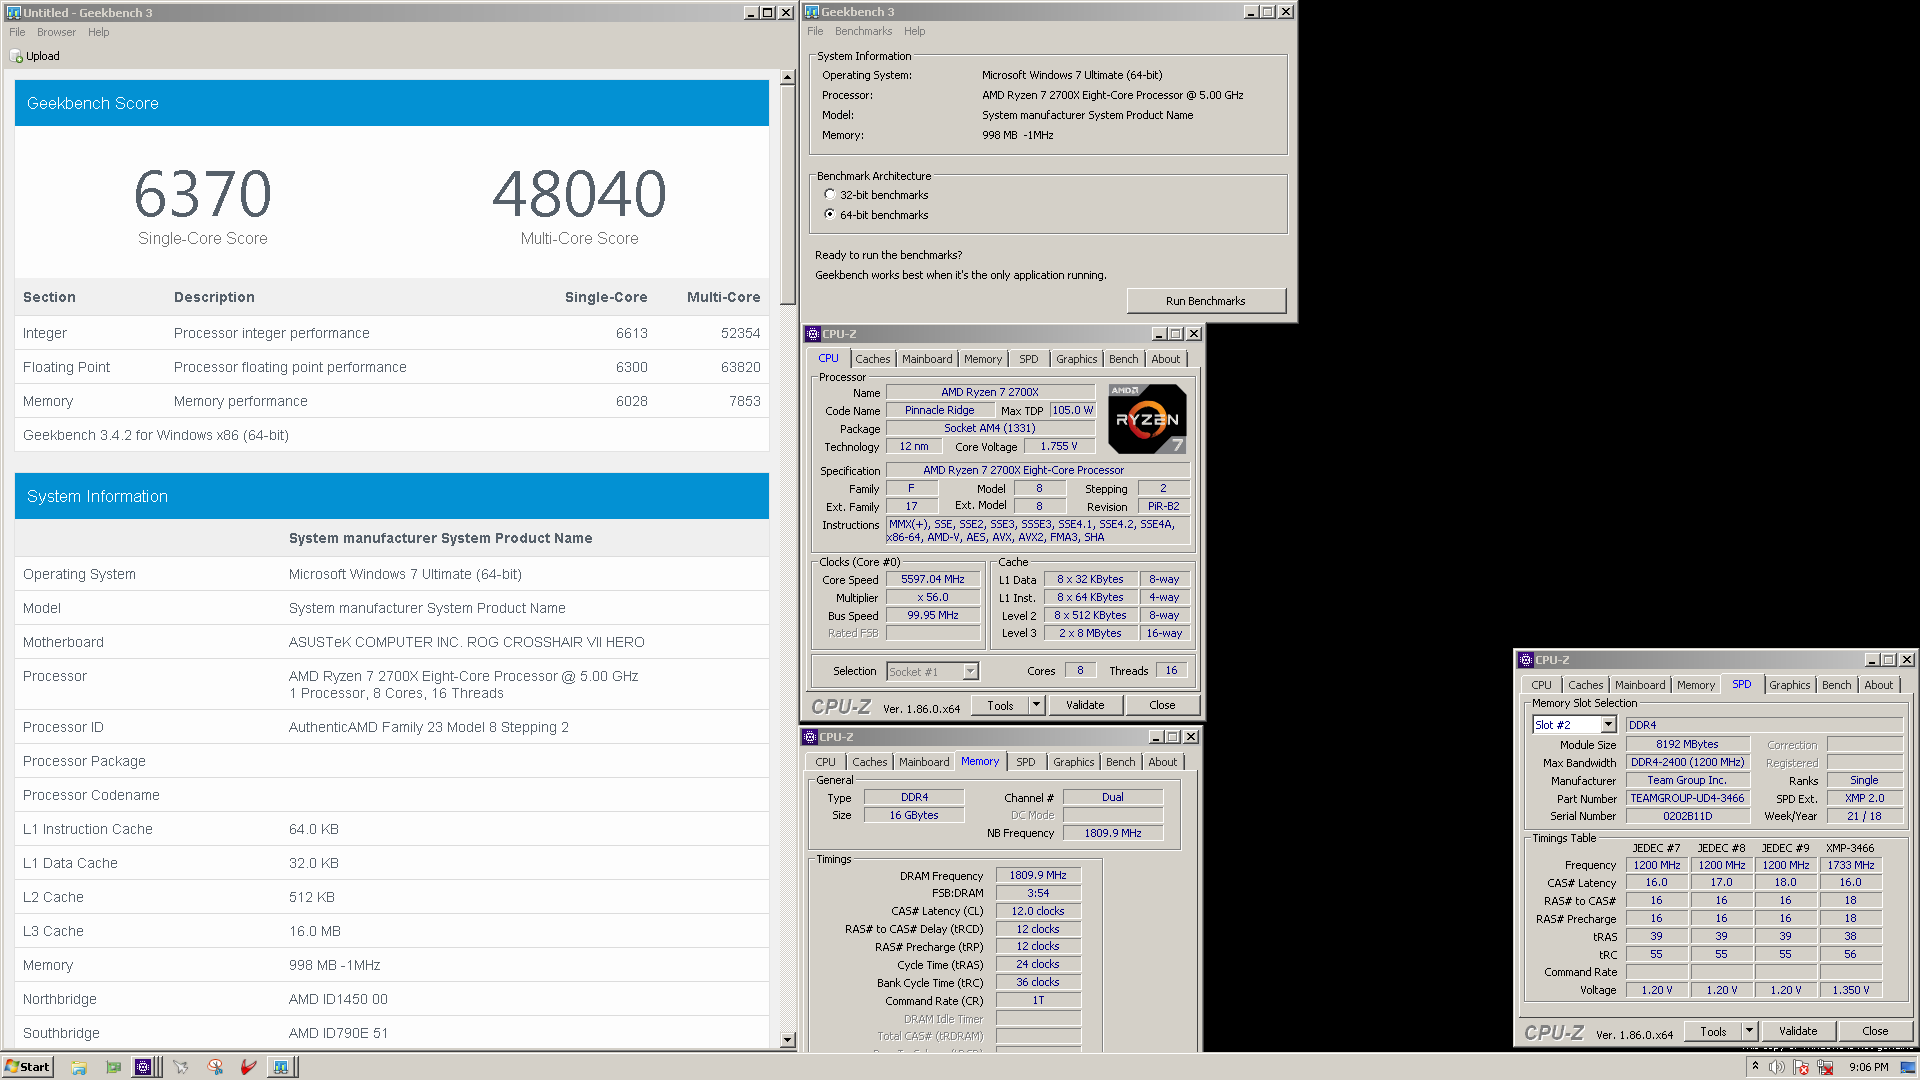Viewport: 1920px width, 1080px height.
Task: Click the Show Desktop button
Action: (x=1908, y=1067)
